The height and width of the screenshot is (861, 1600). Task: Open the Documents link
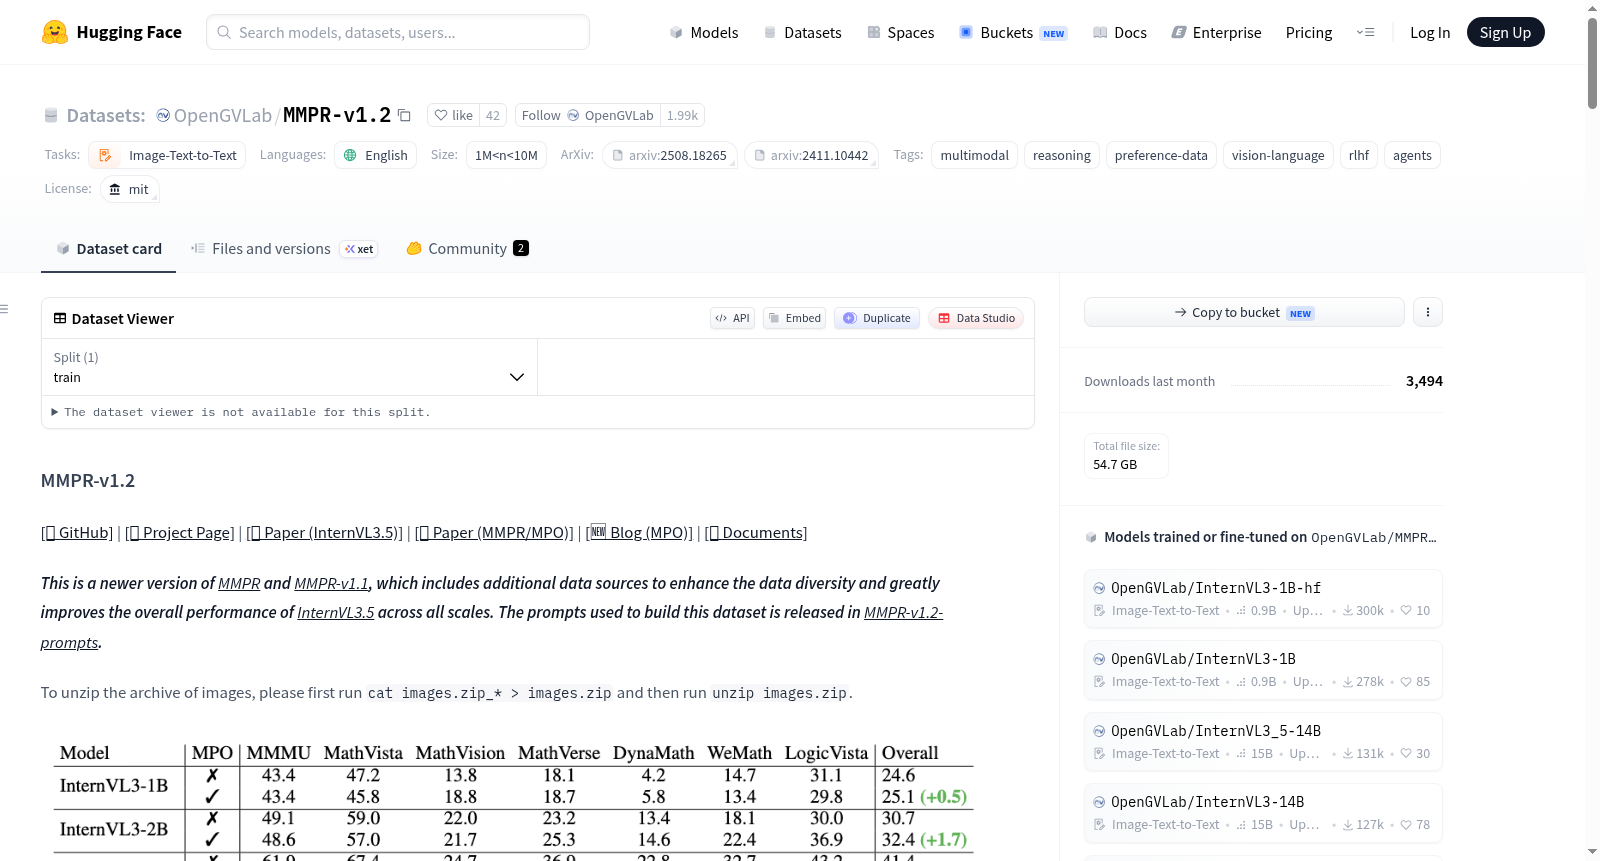[x=756, y=533]
